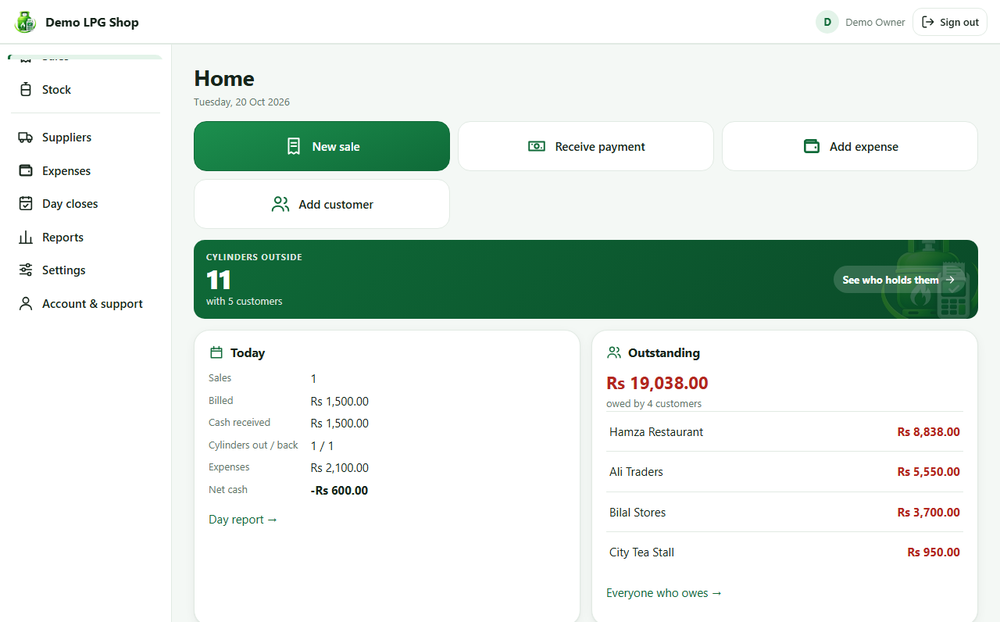Image resolution: width=1000 pixels, height=622 pixels.
Task: Click the Rs 19,038.00 outstanding total
Action: pos(657,383)
